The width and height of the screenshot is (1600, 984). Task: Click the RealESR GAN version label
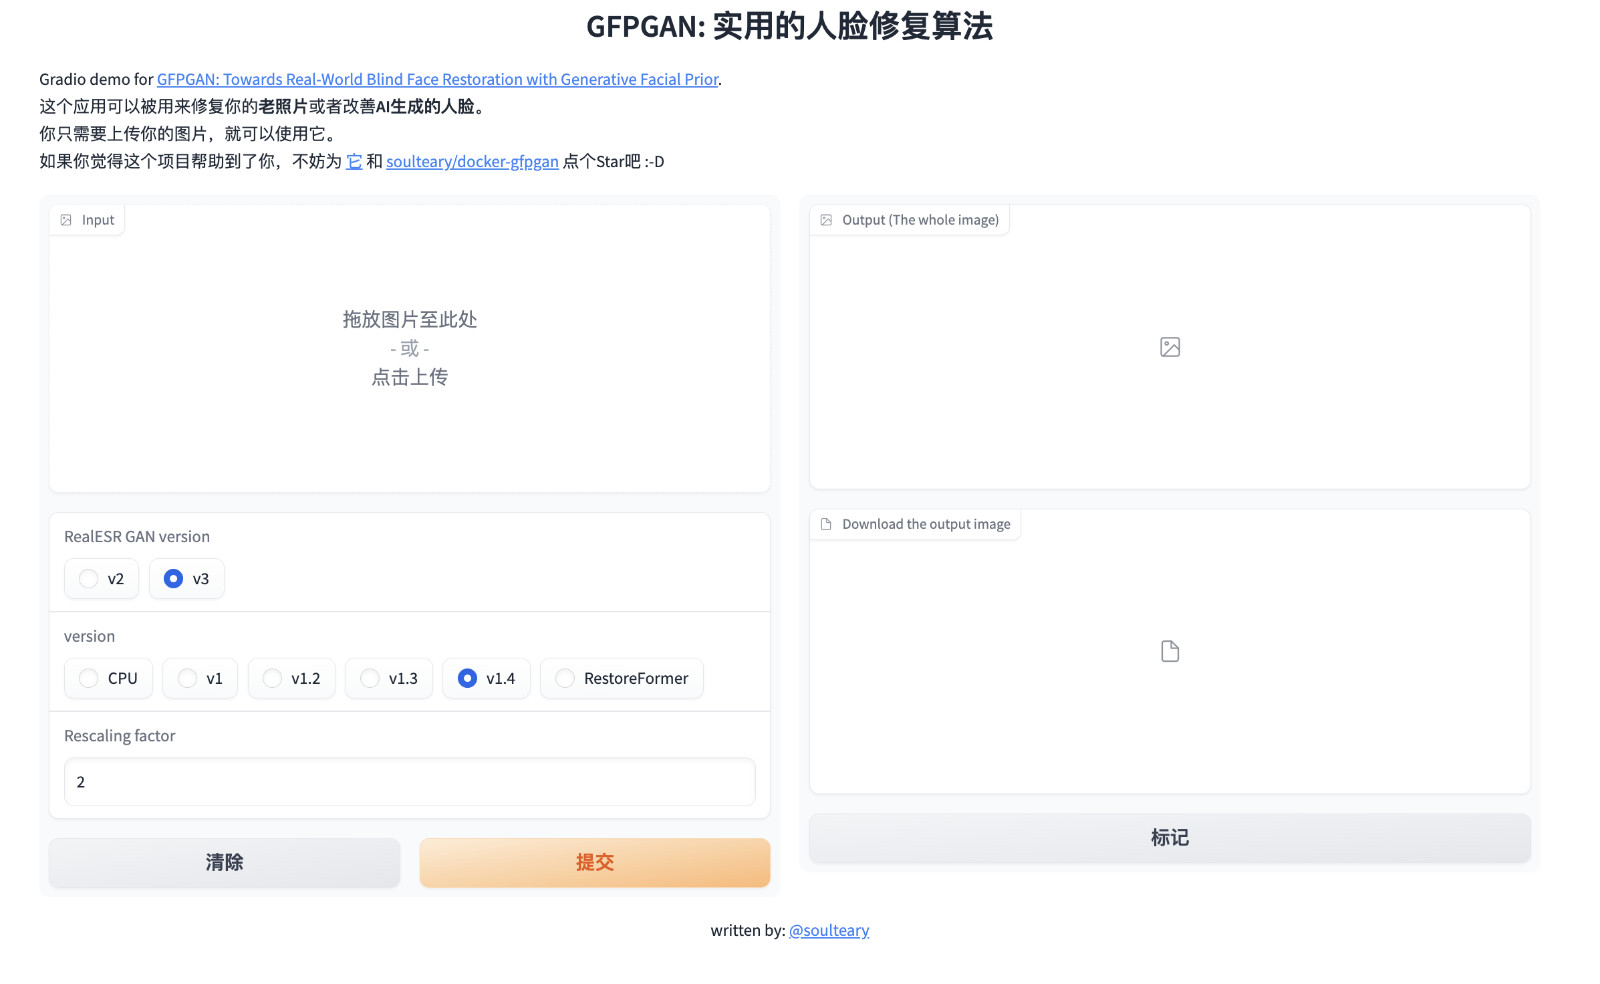click(x=137, y=537)
